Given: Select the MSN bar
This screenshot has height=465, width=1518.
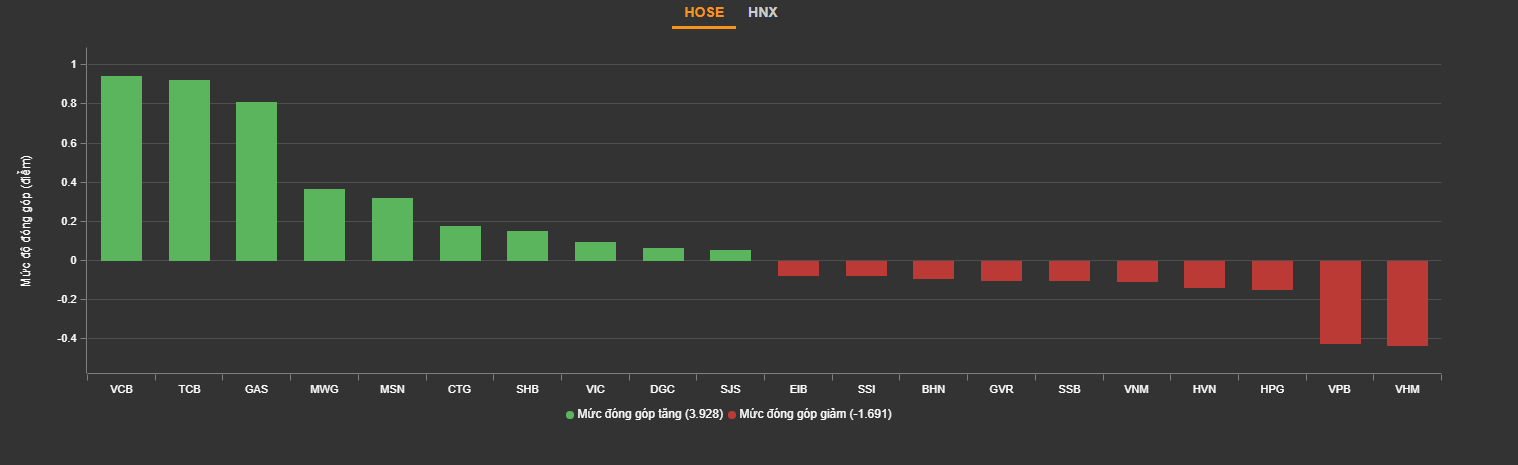Looking at the screenshot, I should click(x=392, y=229).
